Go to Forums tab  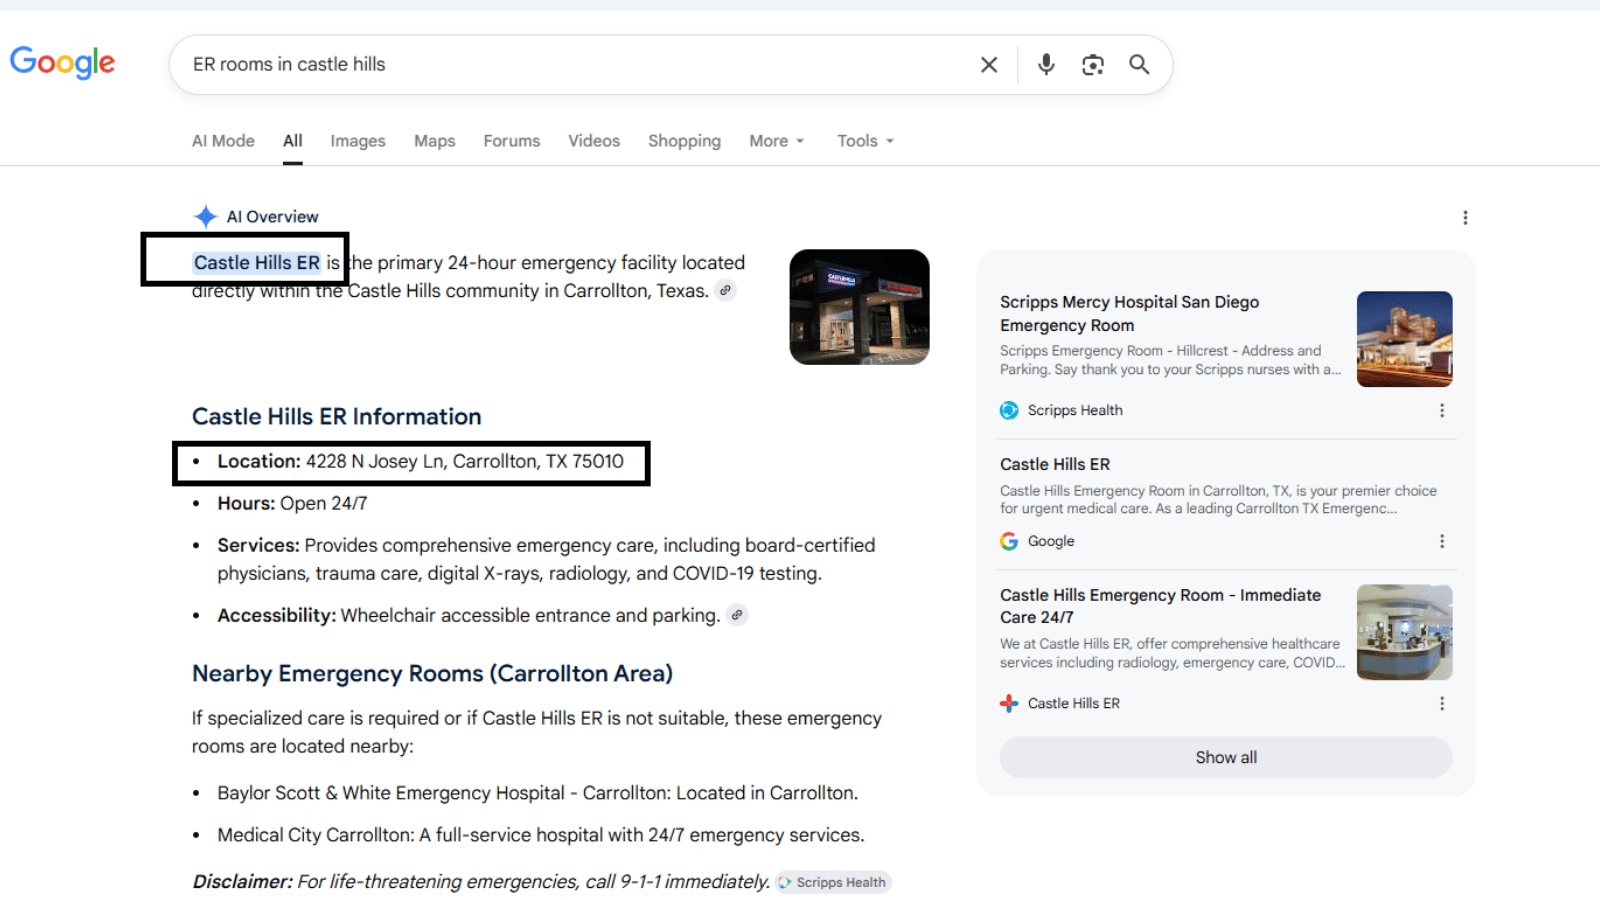pyautogui.click(x=512, y=141)
